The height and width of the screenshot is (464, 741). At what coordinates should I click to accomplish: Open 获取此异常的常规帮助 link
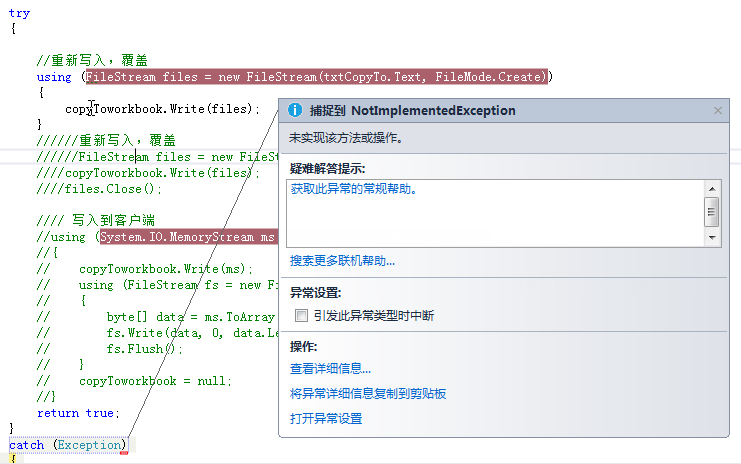tap(353, 189)
